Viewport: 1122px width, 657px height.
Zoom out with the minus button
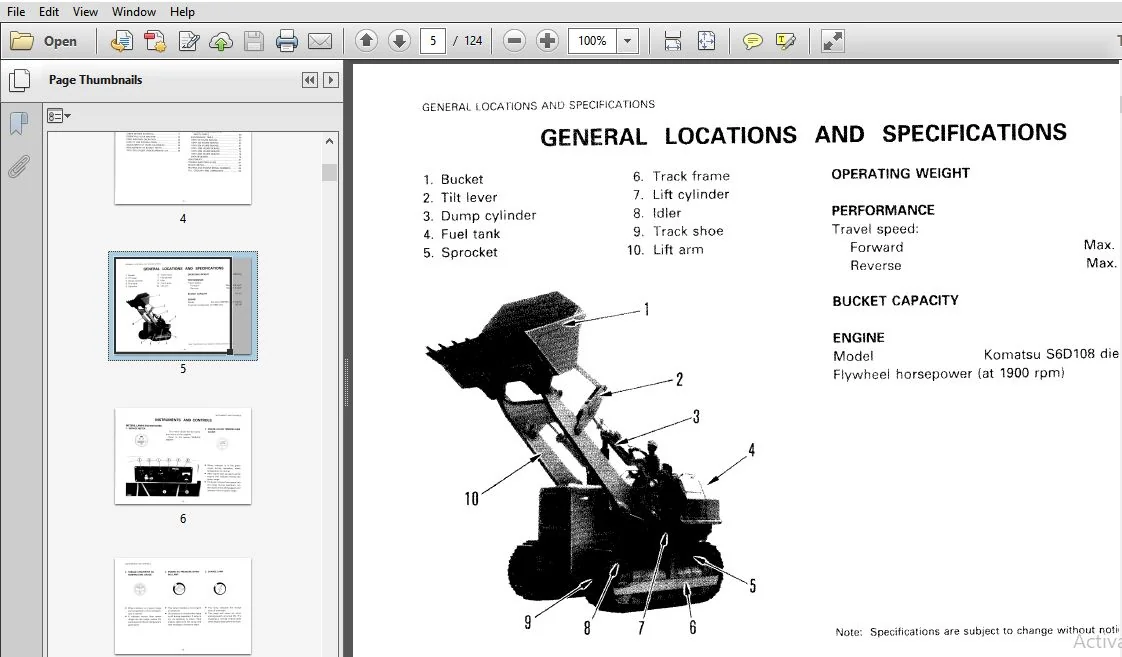click(514, 41)
